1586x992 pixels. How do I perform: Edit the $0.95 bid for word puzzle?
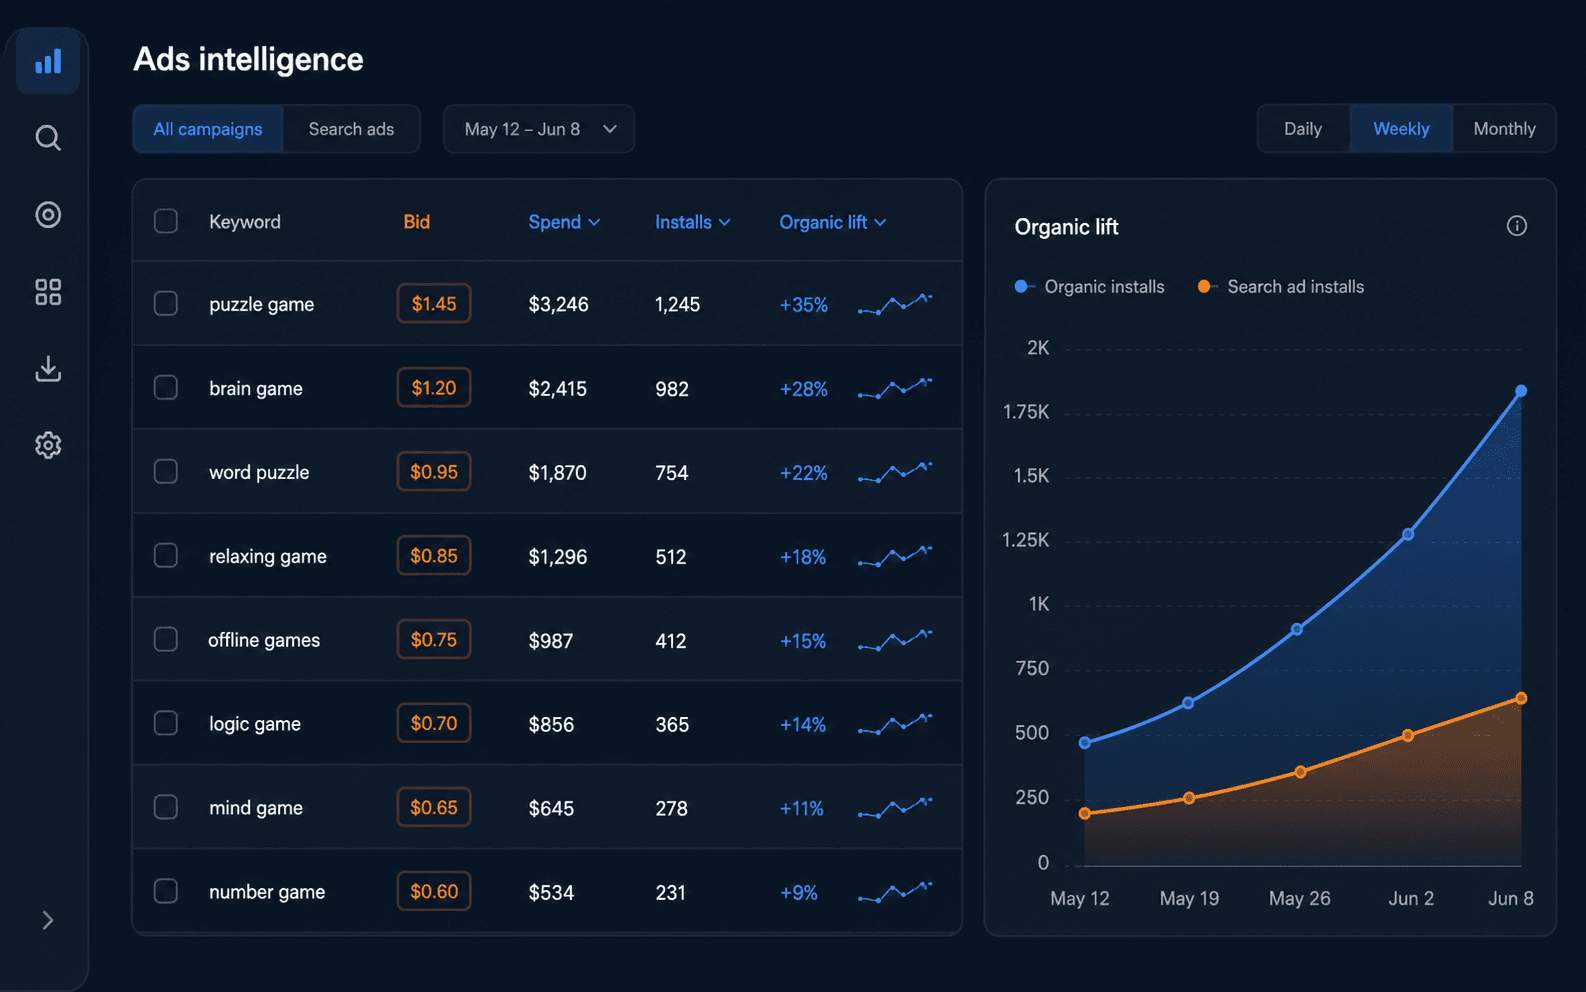434,471
